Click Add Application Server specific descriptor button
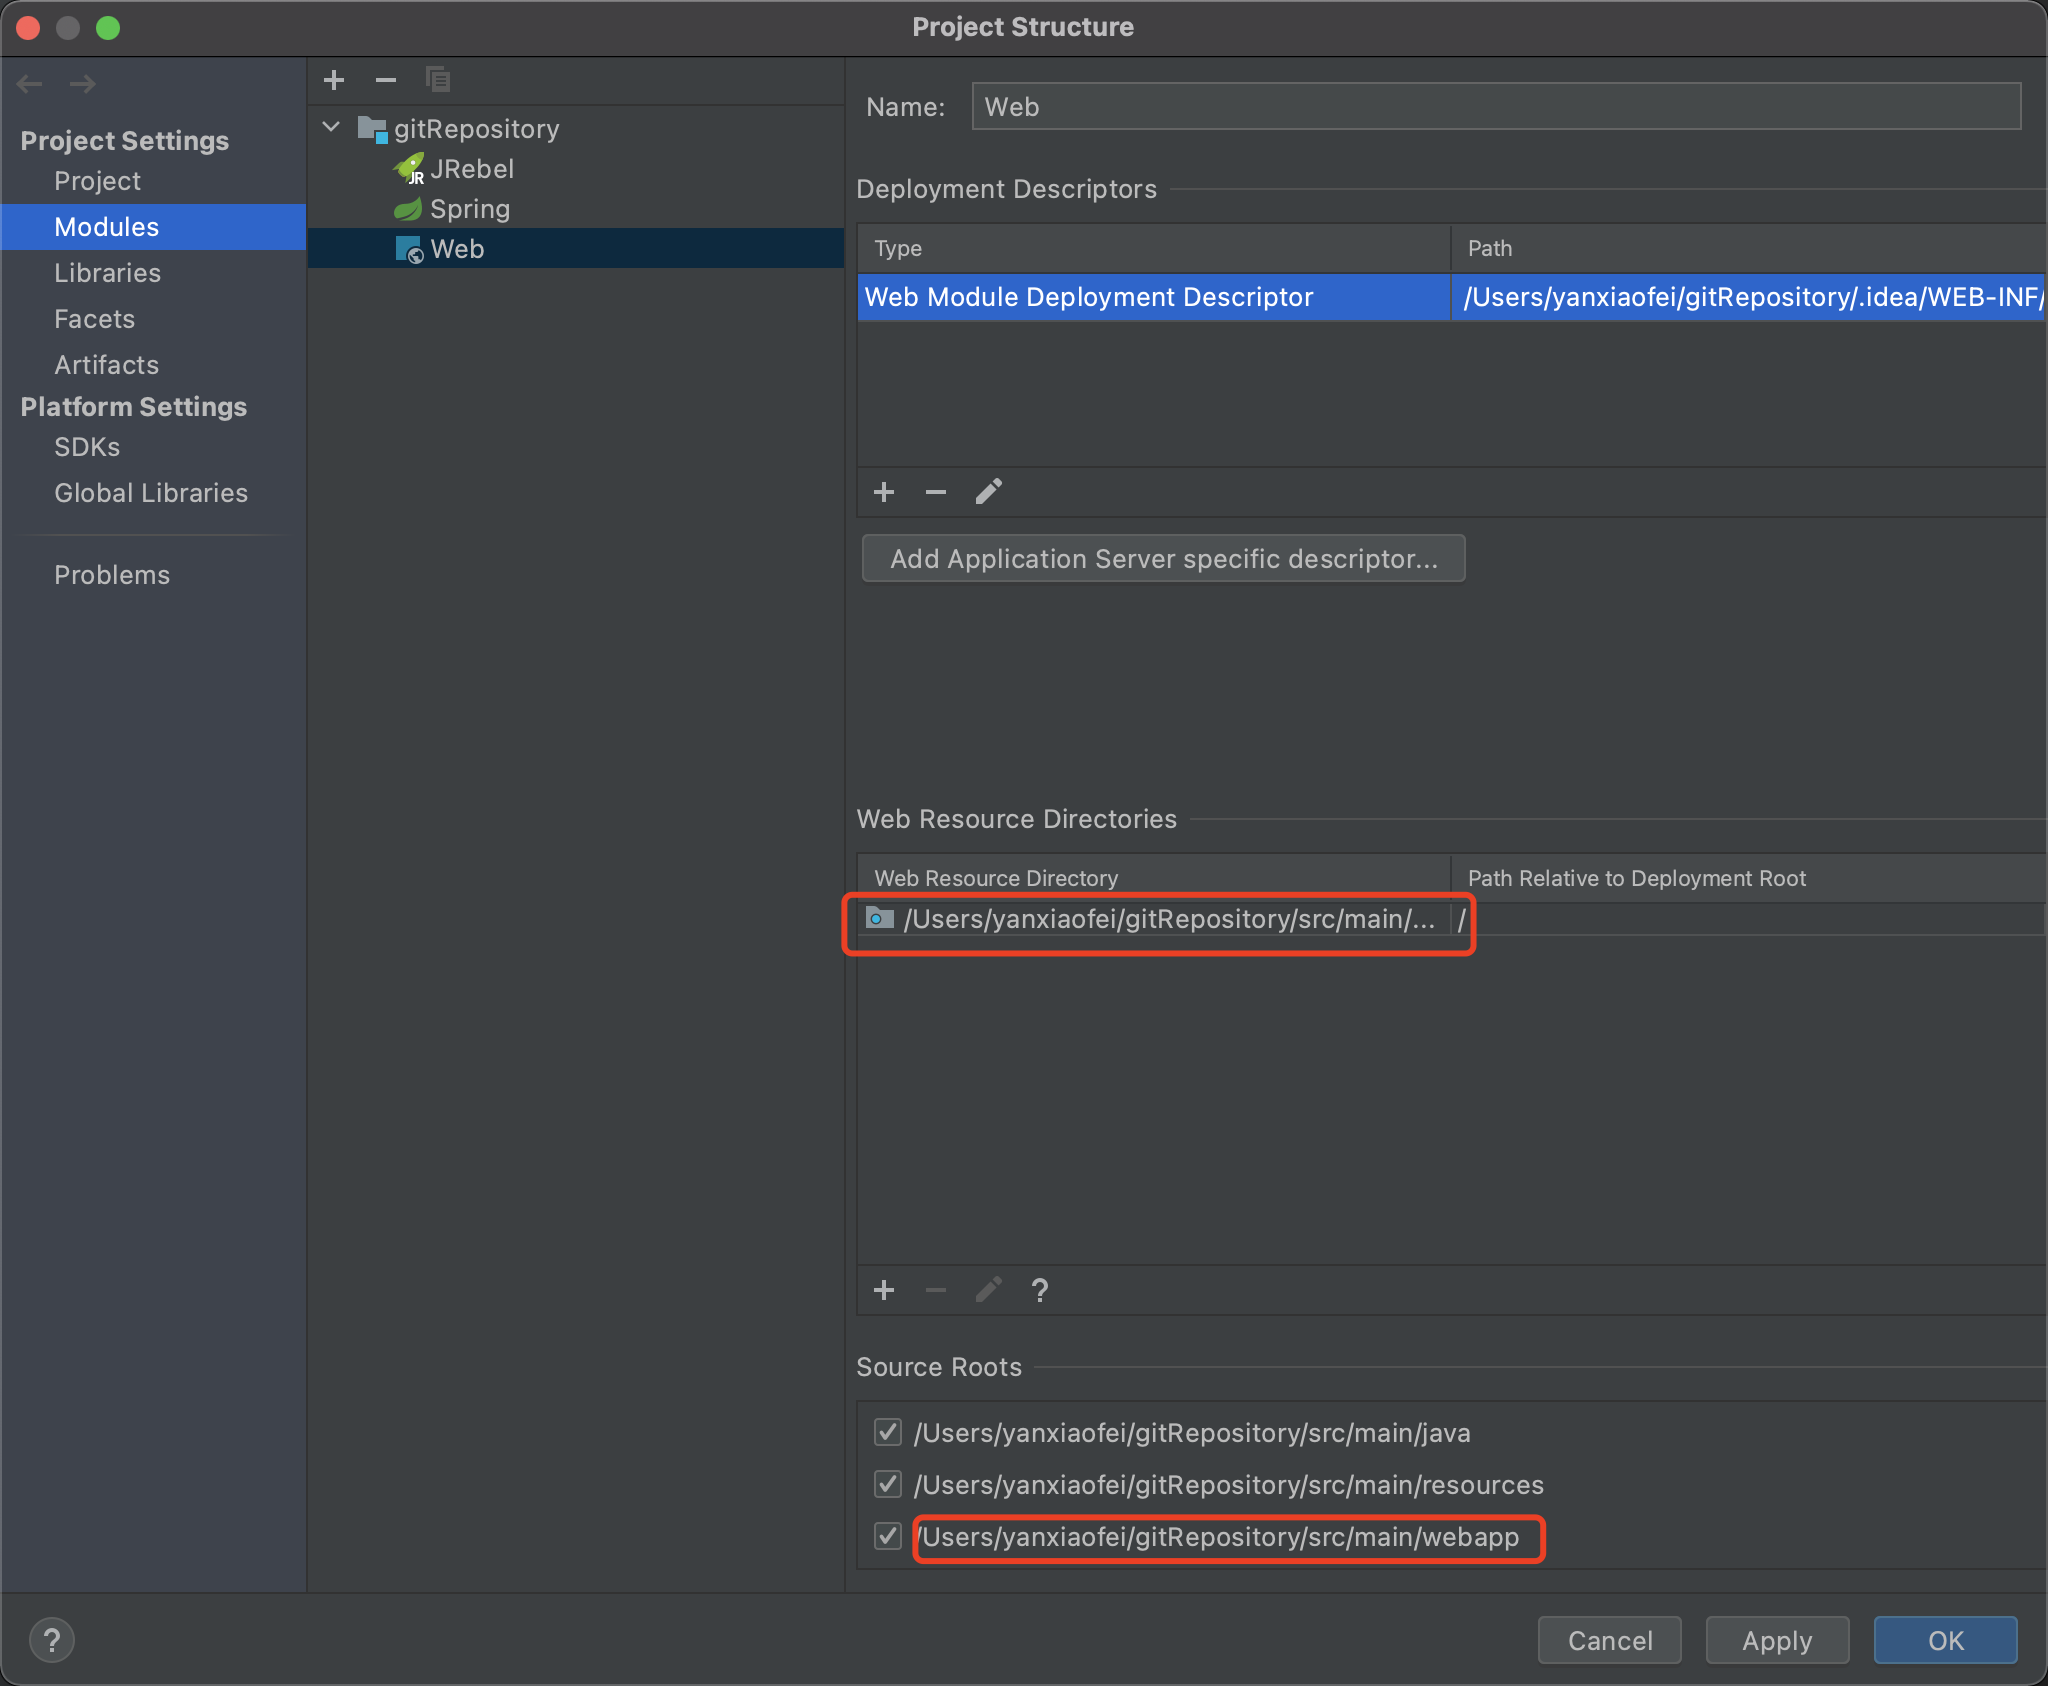The height and width of the screenshot is (1686, 2048). (x=1163, y=558)
